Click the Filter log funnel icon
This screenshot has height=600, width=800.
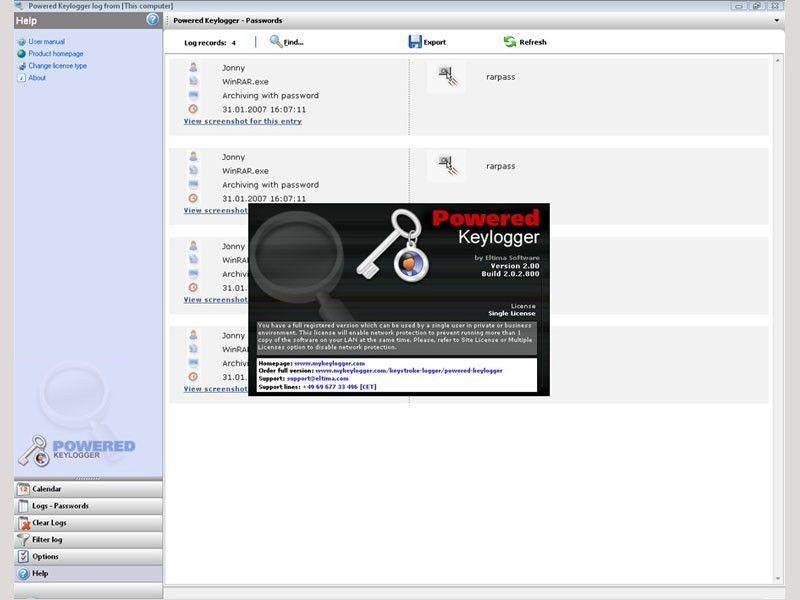23,539
